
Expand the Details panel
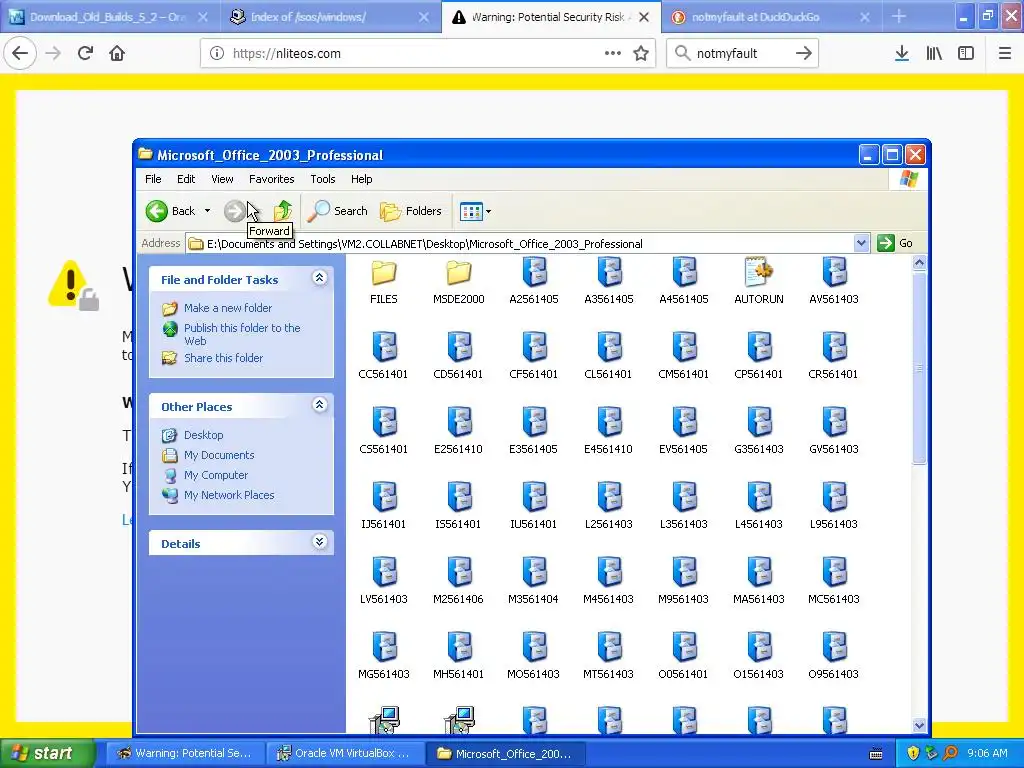319,542
